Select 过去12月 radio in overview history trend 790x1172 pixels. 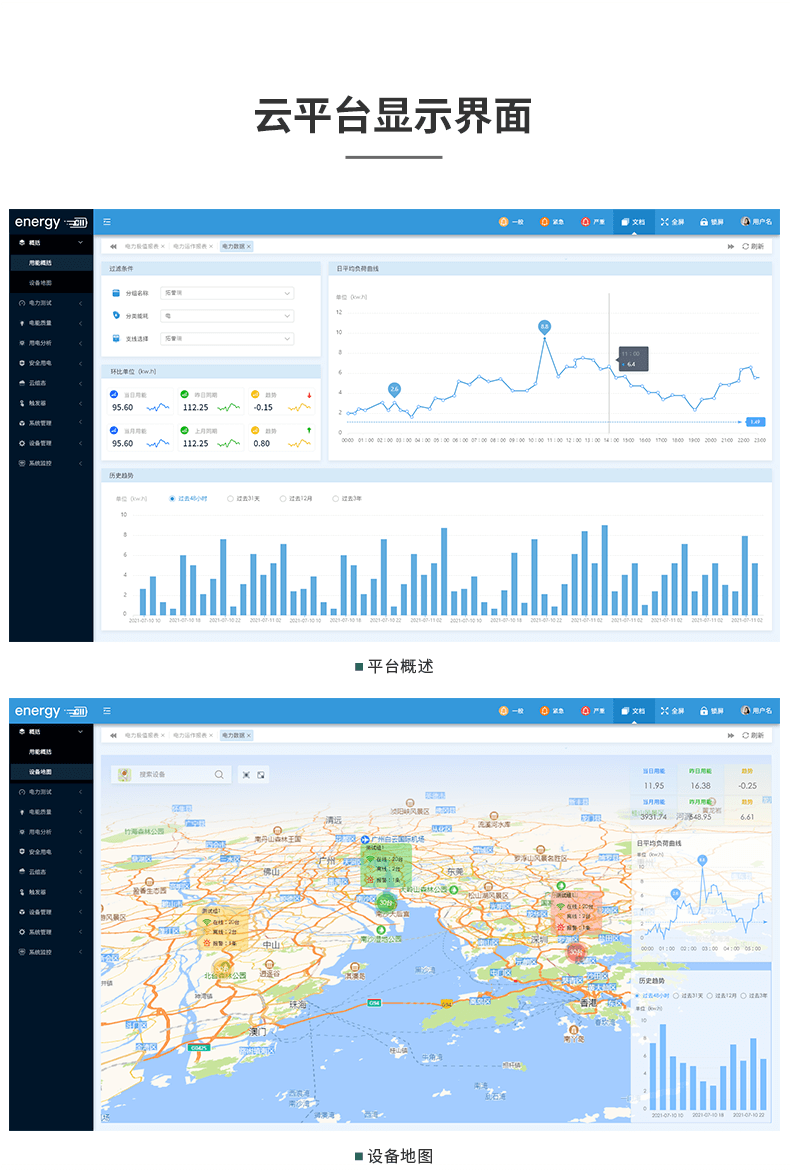[x=283, y=498]
